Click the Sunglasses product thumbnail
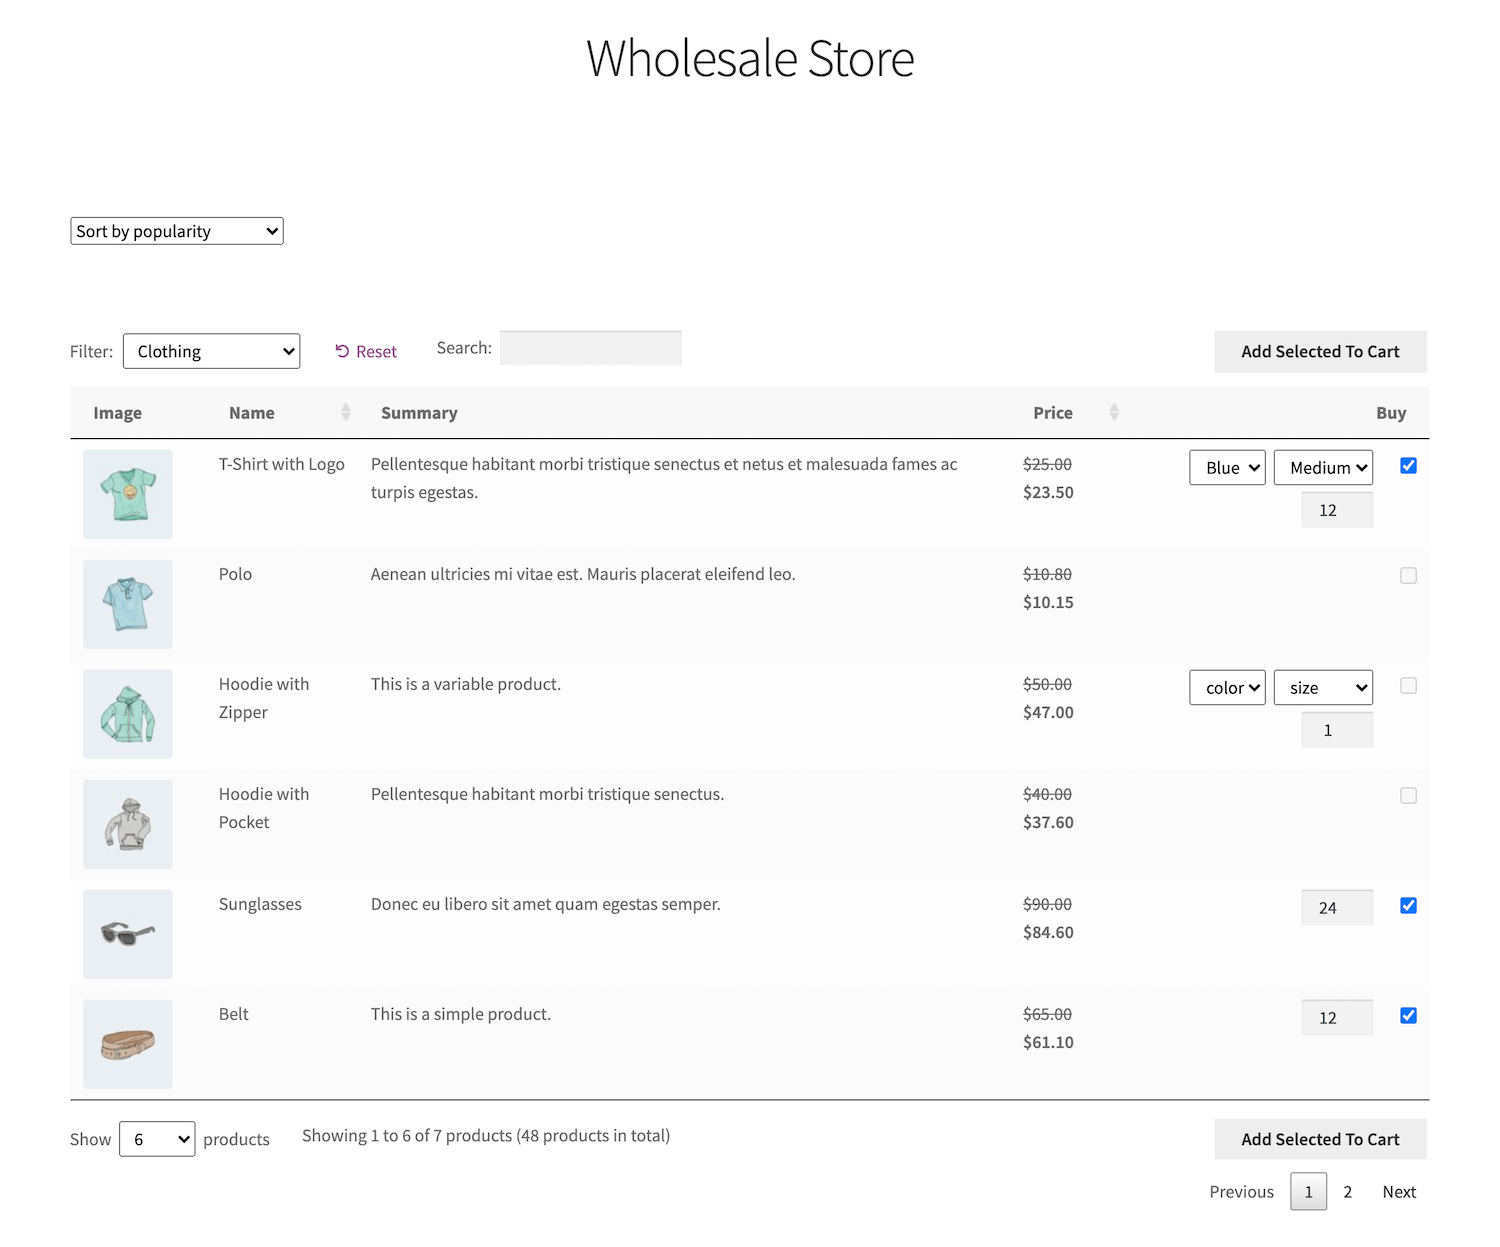Screen dimensions: 1500x1247 (128, 934)
